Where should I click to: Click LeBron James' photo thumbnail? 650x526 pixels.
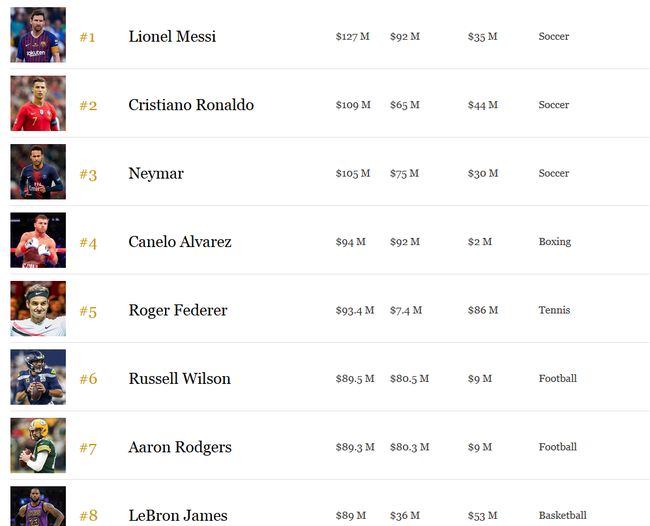[x=38, y=506]
